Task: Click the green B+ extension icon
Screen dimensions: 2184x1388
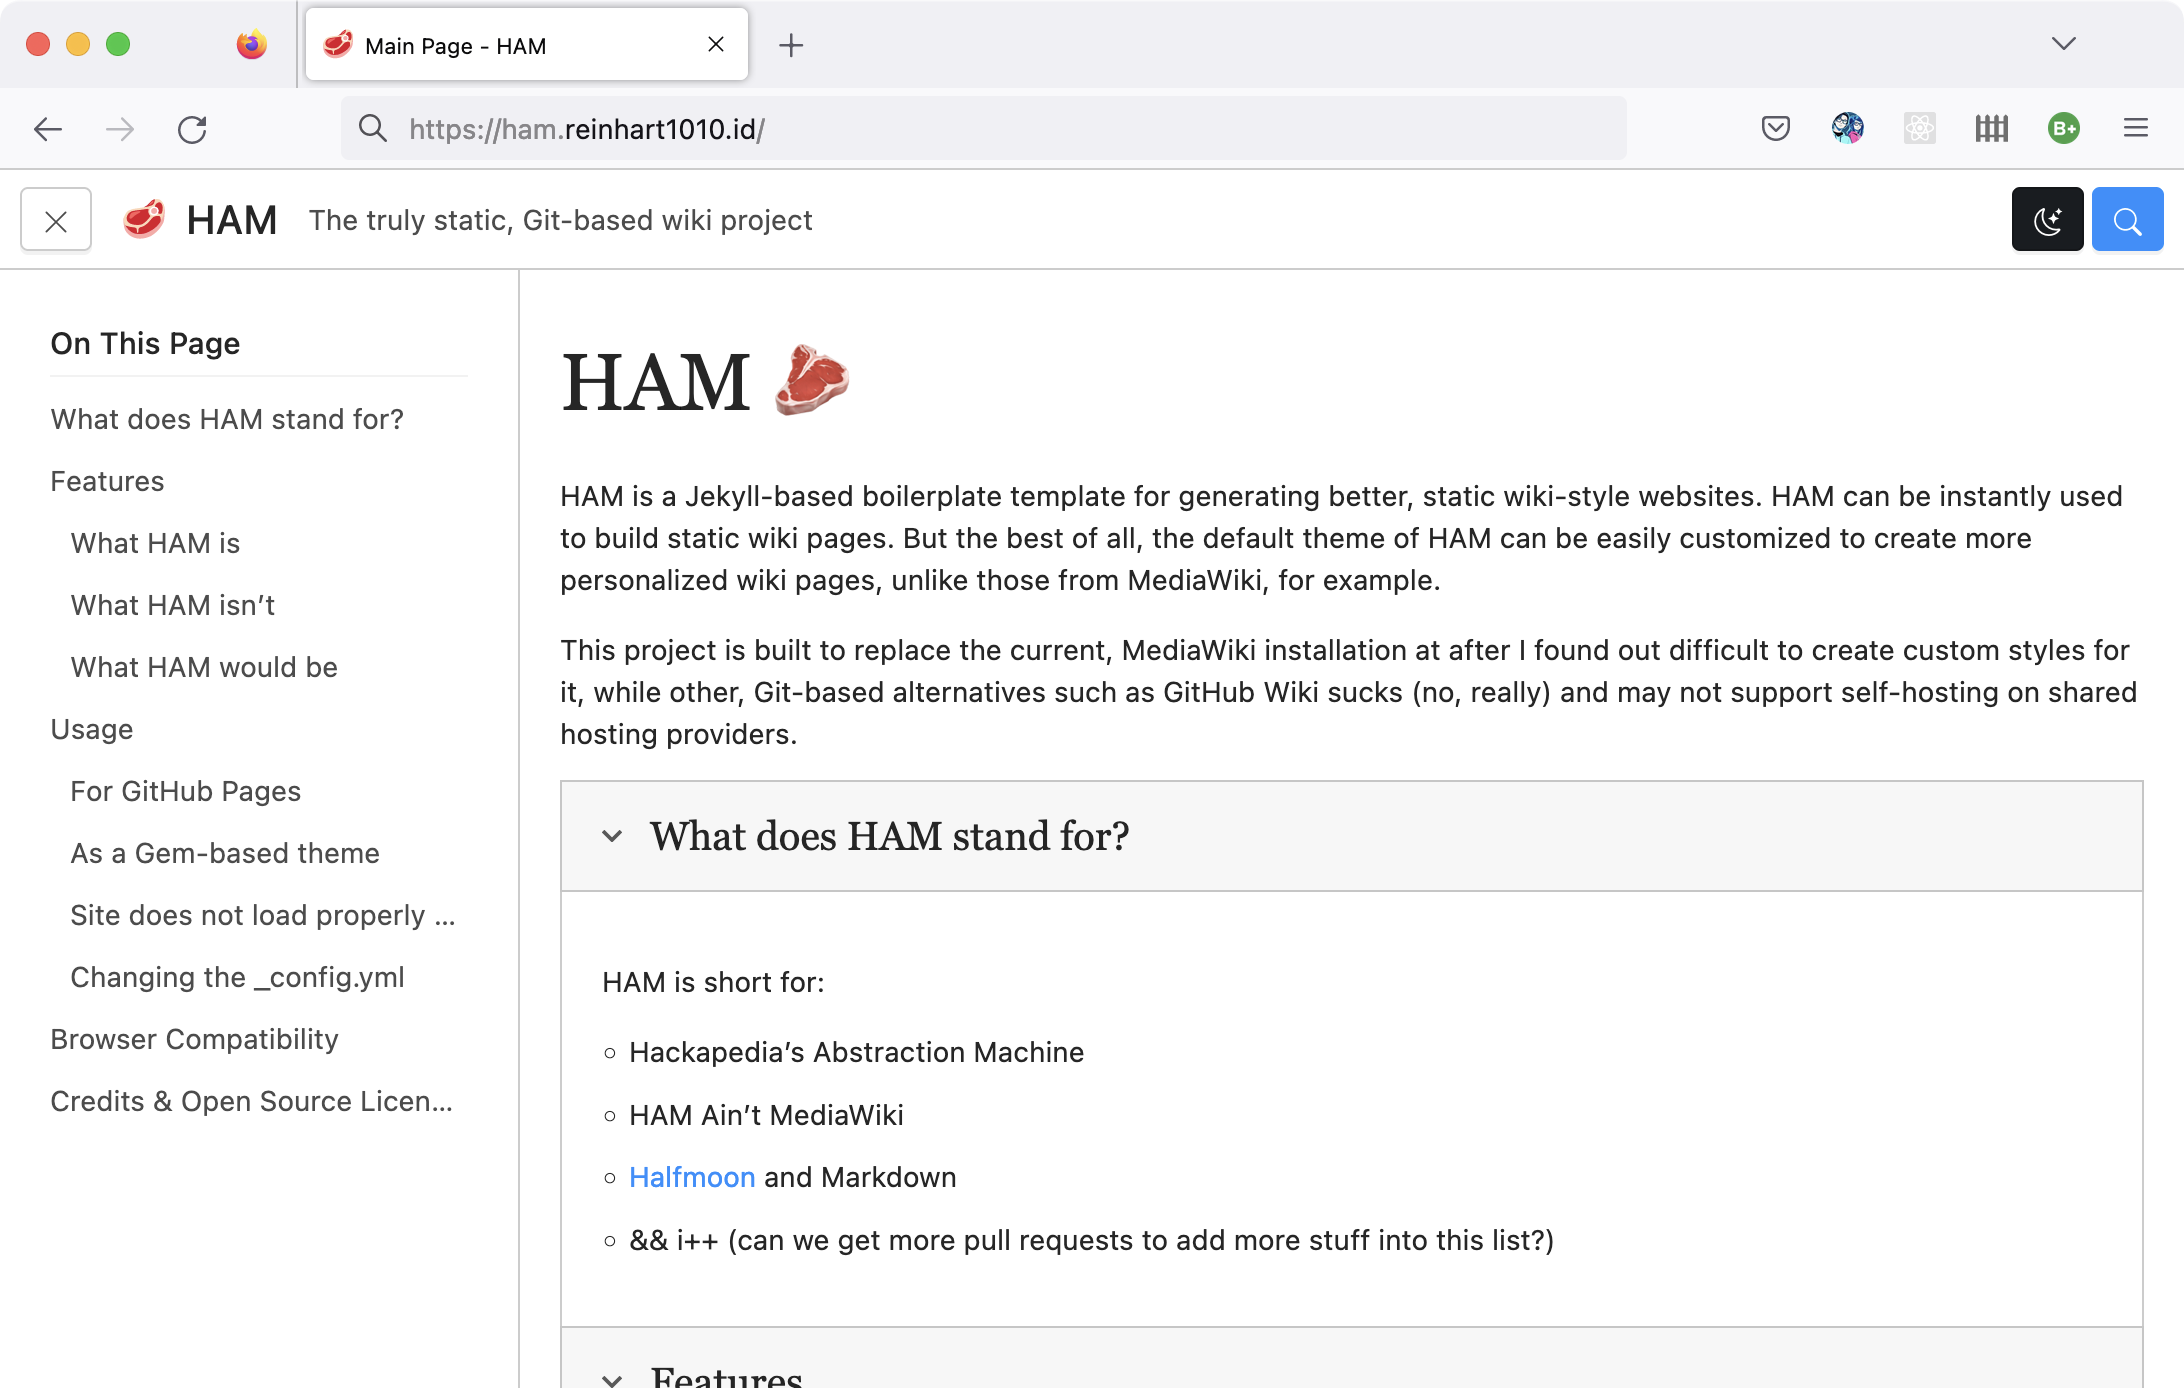Action: point(2063,129)
